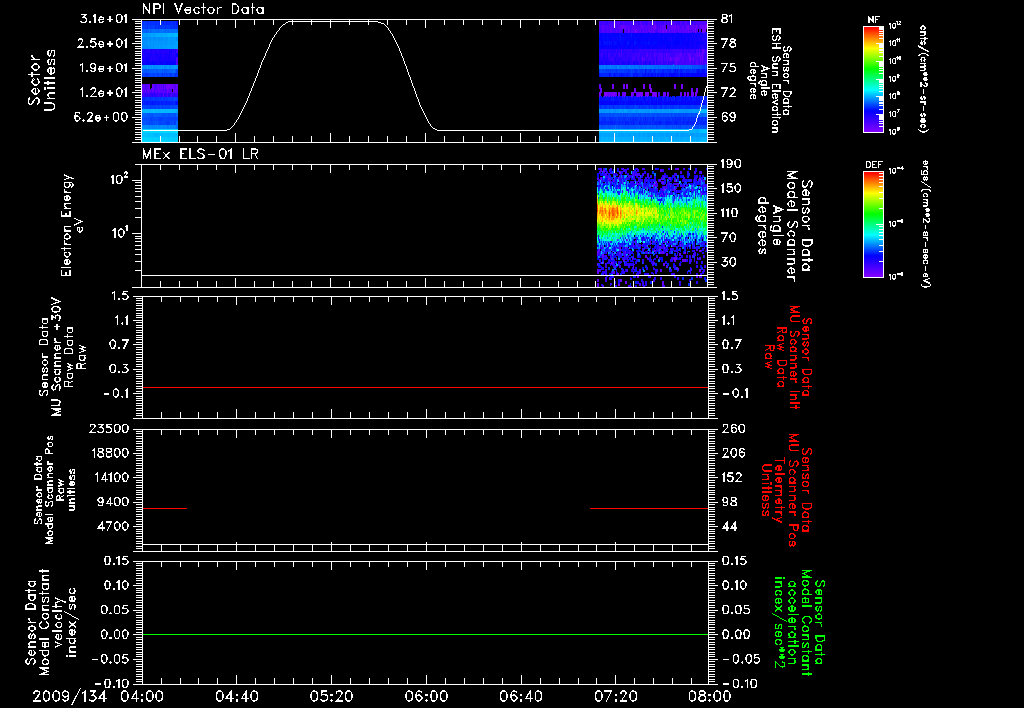
Task: Click the 08:00 time axis label
Action: pyautogui.click(x=709, y=696)
